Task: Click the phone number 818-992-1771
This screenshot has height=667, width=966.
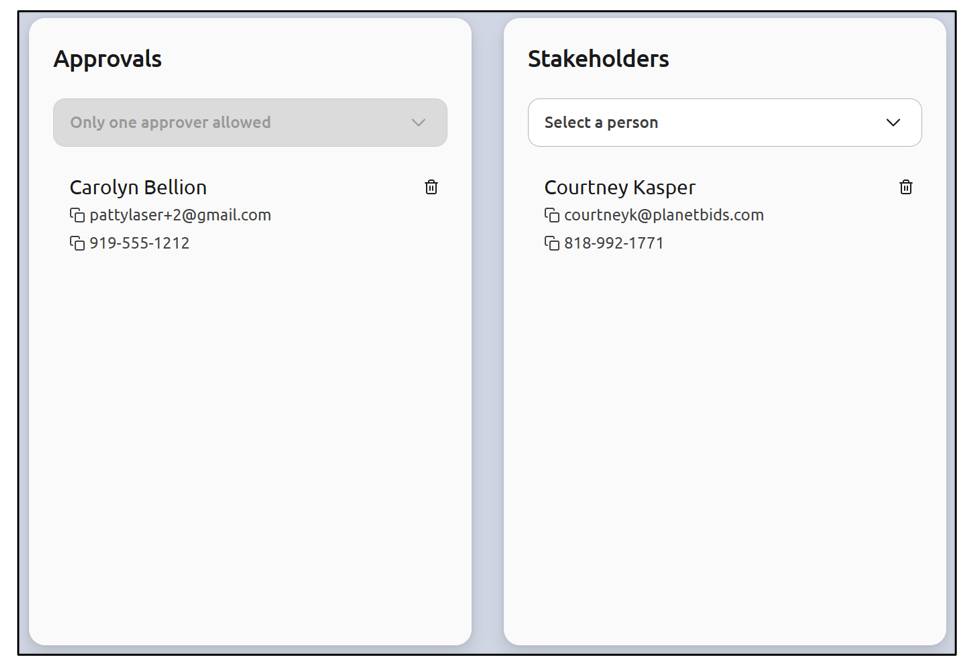Action: [614, 243]
